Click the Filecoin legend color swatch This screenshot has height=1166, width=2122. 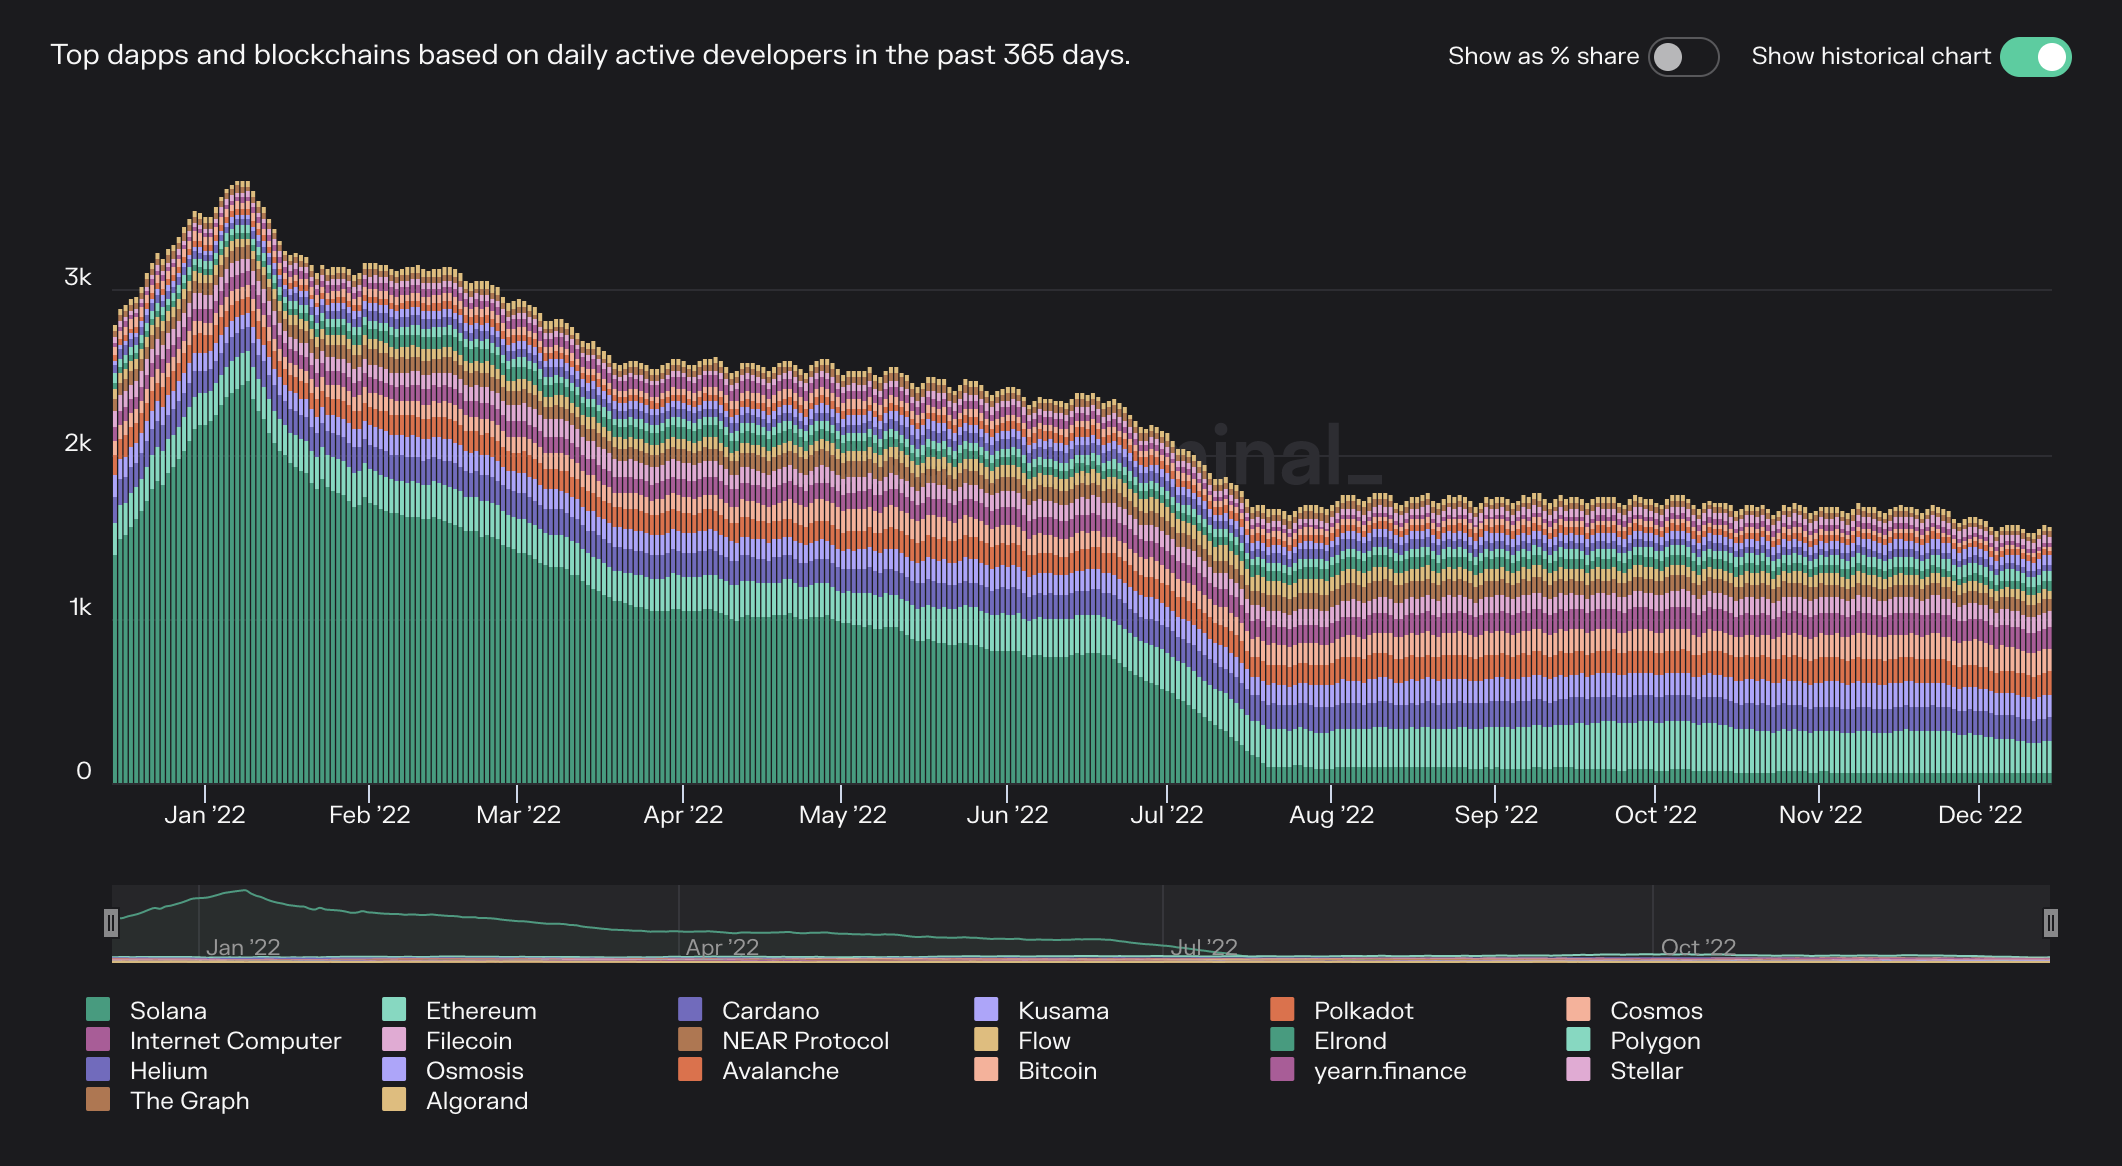pyautogui.click(x=394, y=1039)
